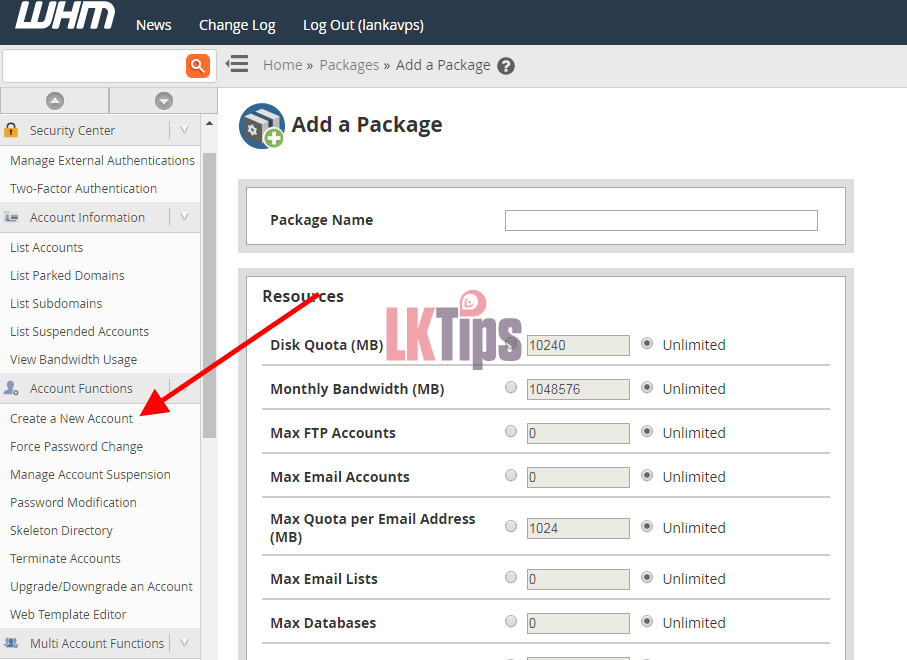This screenshot has width=907, height=660.
Task: Click the orange search magnifier button
Action: click(x=198, y=66)
